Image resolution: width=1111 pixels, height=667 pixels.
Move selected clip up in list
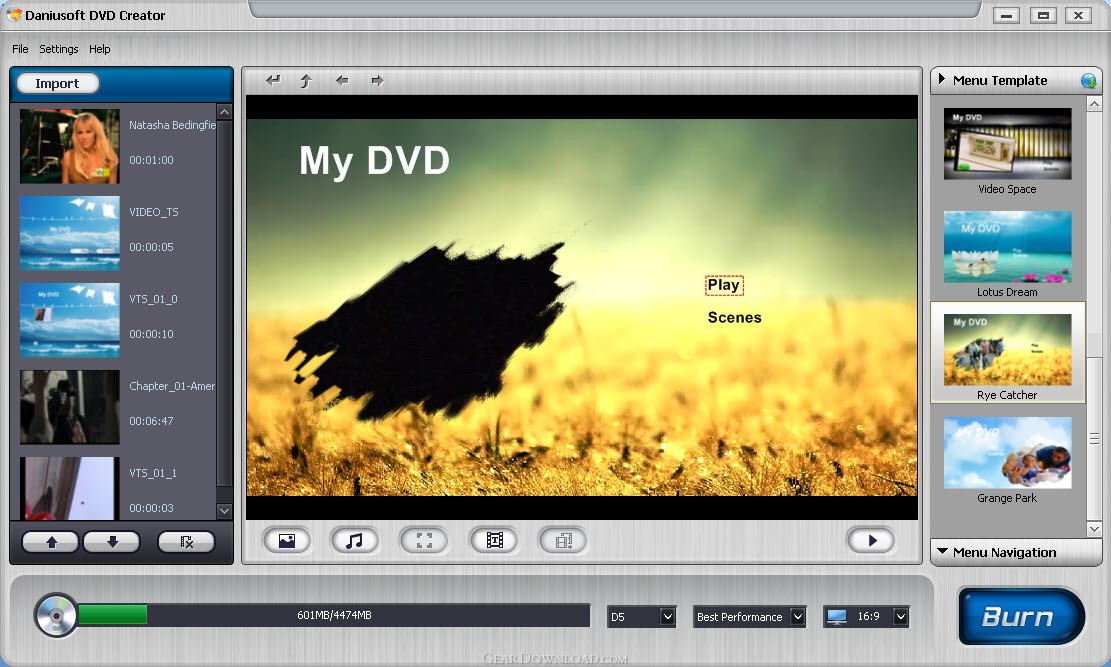coord(52,542)
